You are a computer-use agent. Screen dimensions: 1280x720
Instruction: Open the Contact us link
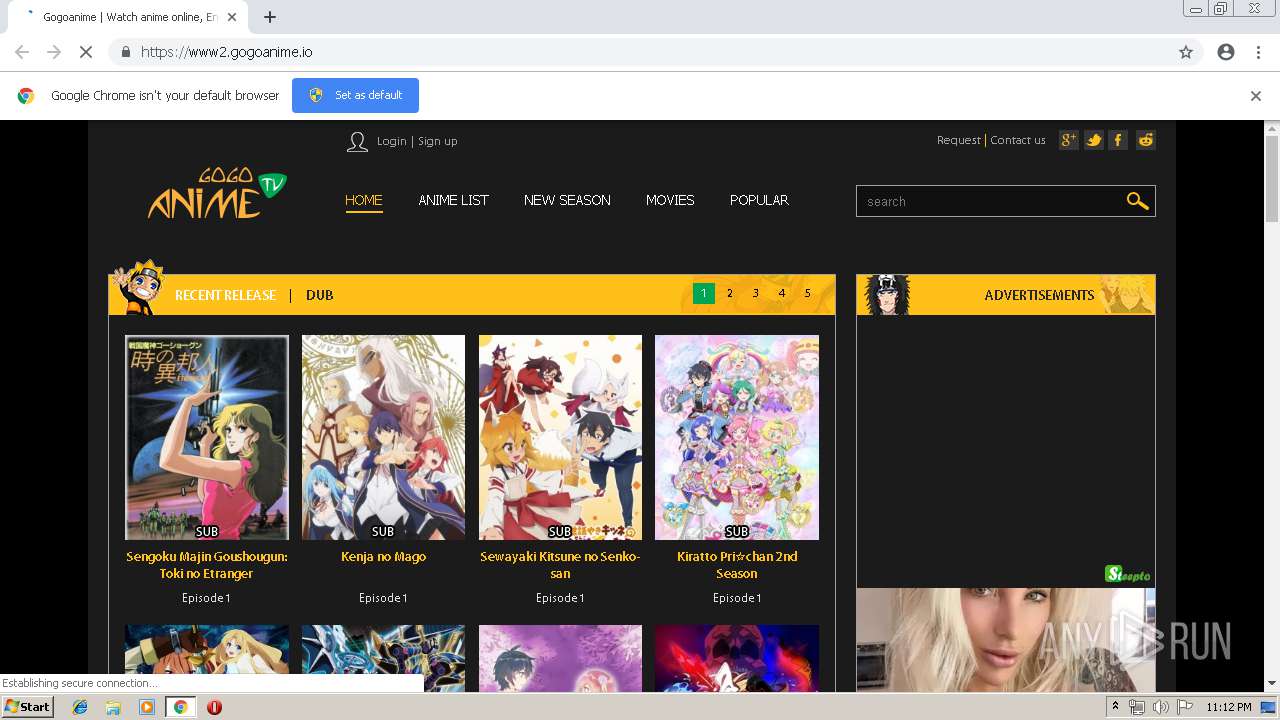click(1018, 140)
